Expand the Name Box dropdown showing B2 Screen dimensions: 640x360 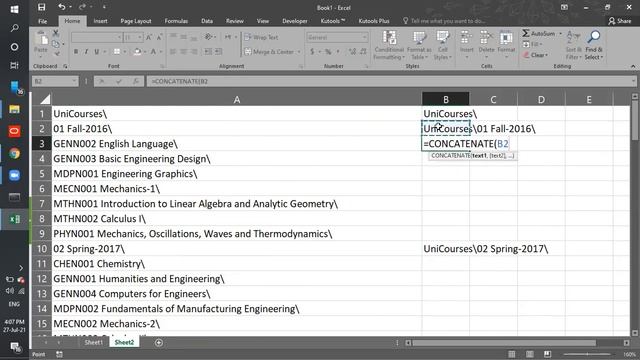click(x=74, y=81)
